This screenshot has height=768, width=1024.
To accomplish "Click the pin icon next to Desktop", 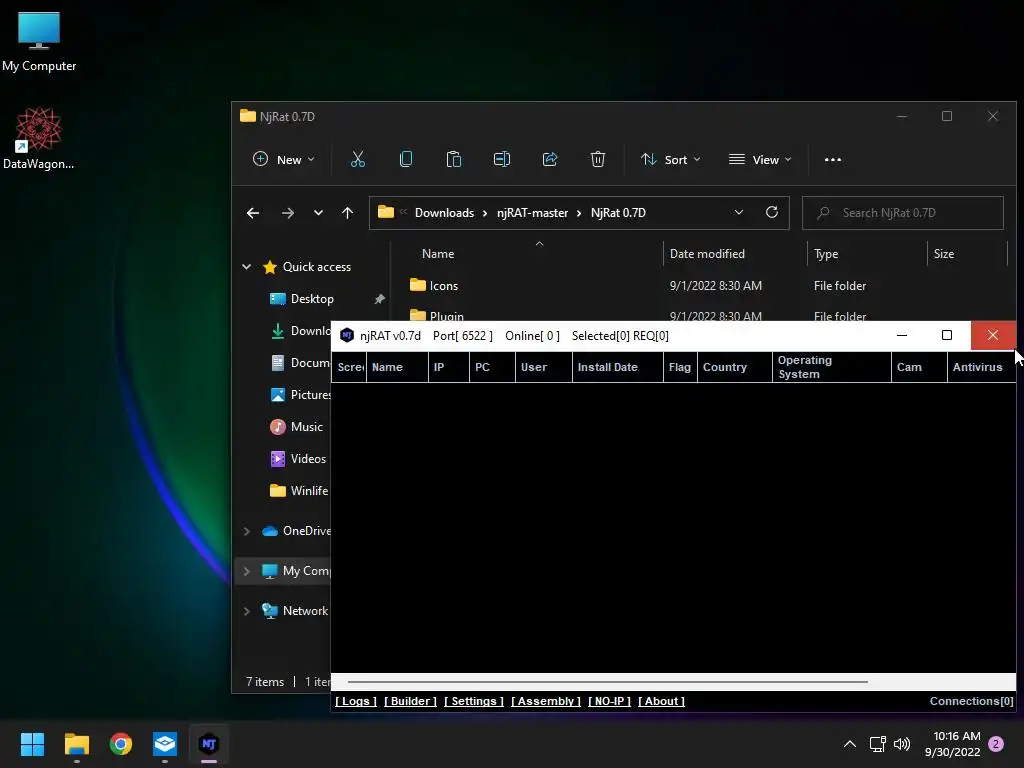I will [x=379, y=299].
